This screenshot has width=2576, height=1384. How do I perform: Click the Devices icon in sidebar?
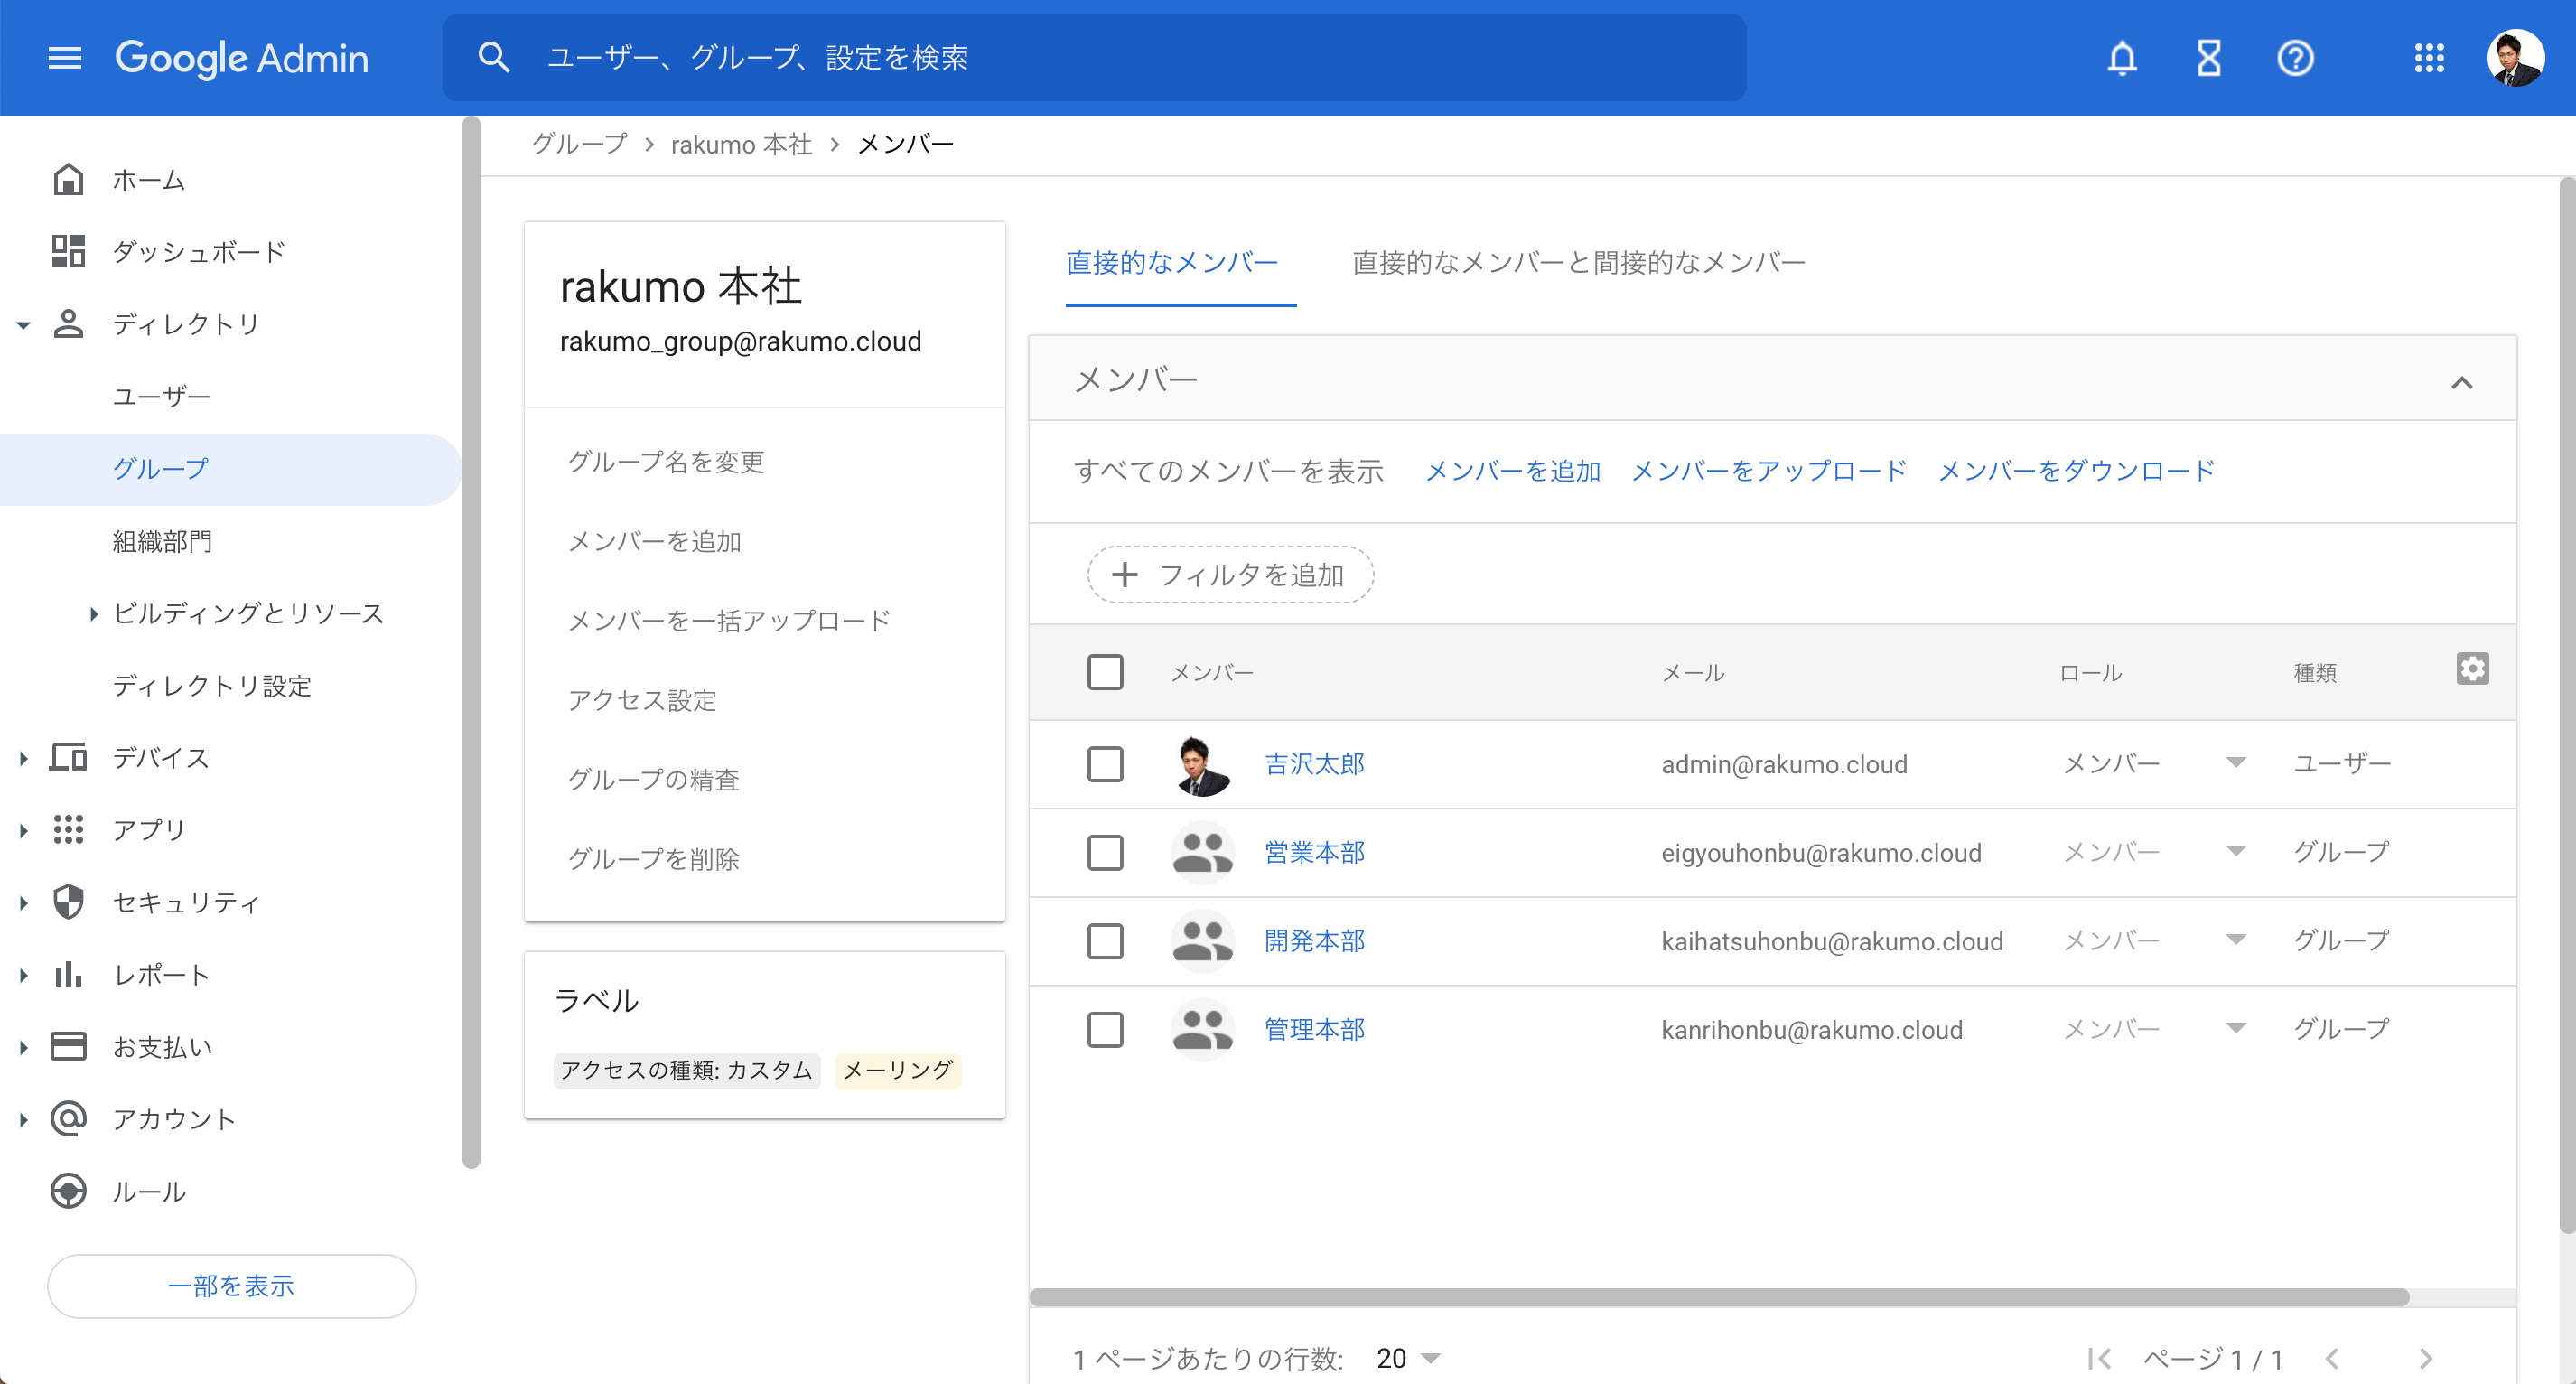pos(68,757)
